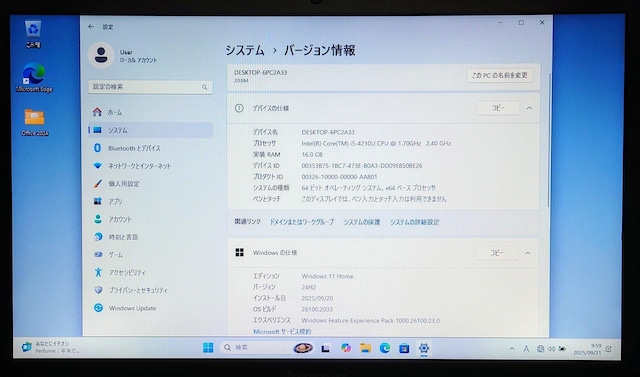
Task: Open the Office 2024 desktop folder
Action: pyautogui.click(x=35, y=122)
